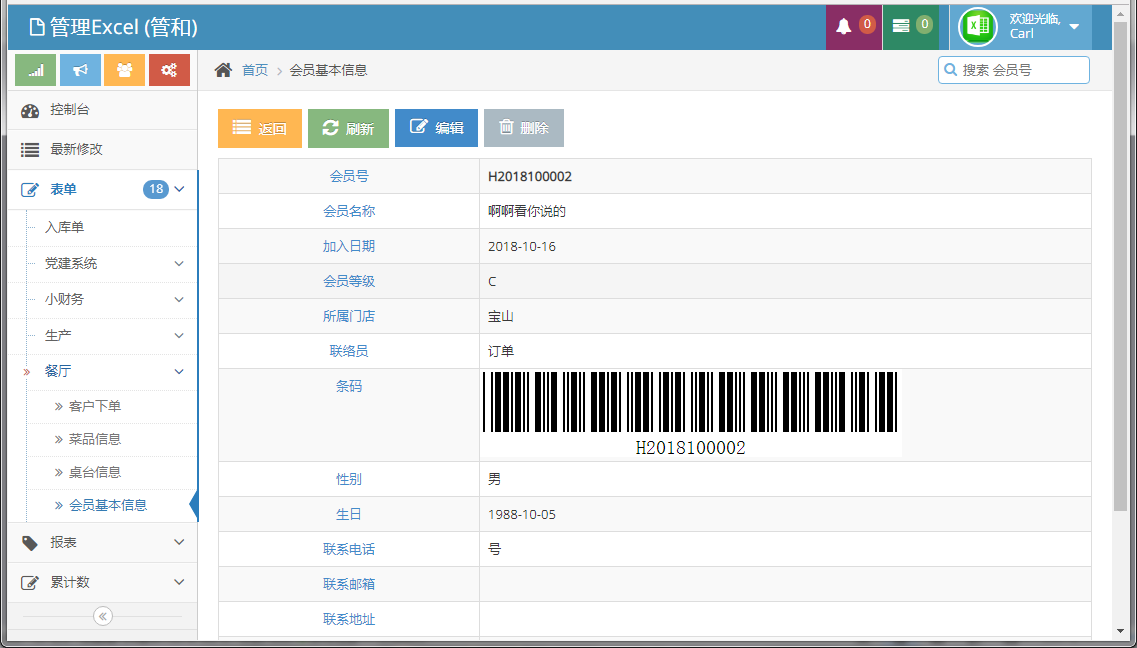1137x648 pixels.
Task: Click the 性别 value 男
Action: pos(495,479)
